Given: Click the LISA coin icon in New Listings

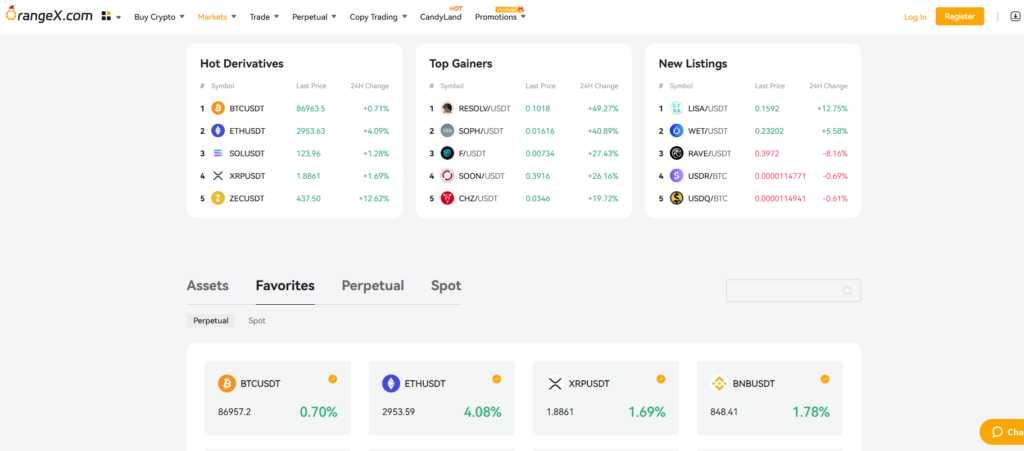Looking at the screenshot, I should pos(676,108).
